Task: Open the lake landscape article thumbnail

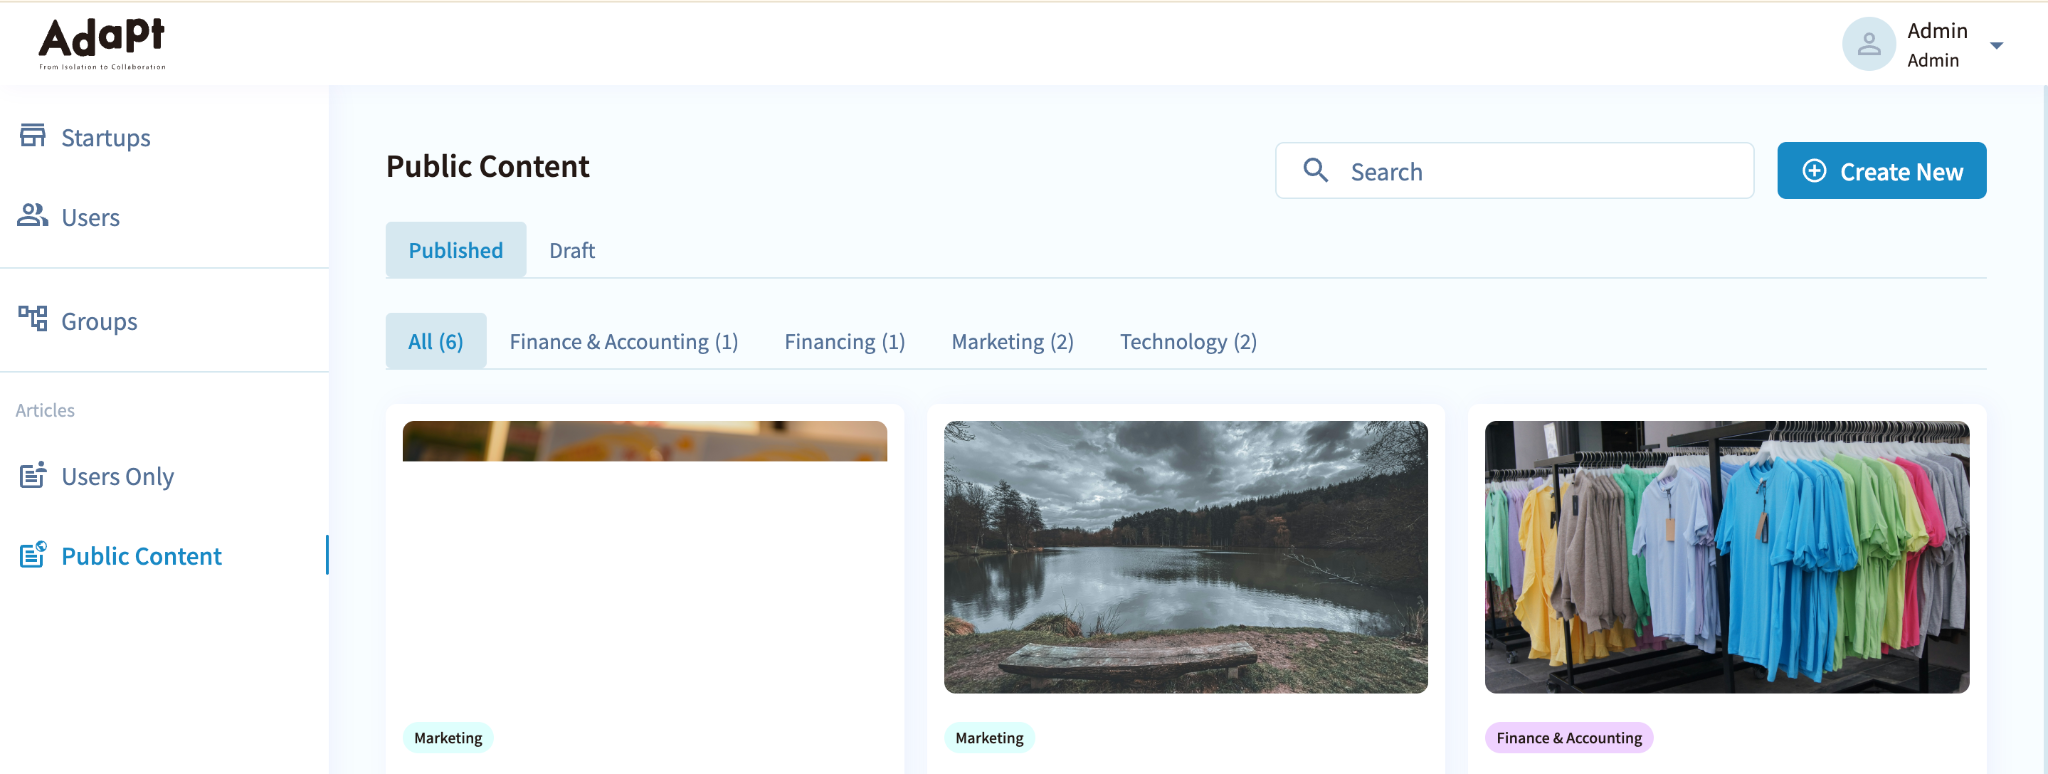Action: coord(1186,557)
